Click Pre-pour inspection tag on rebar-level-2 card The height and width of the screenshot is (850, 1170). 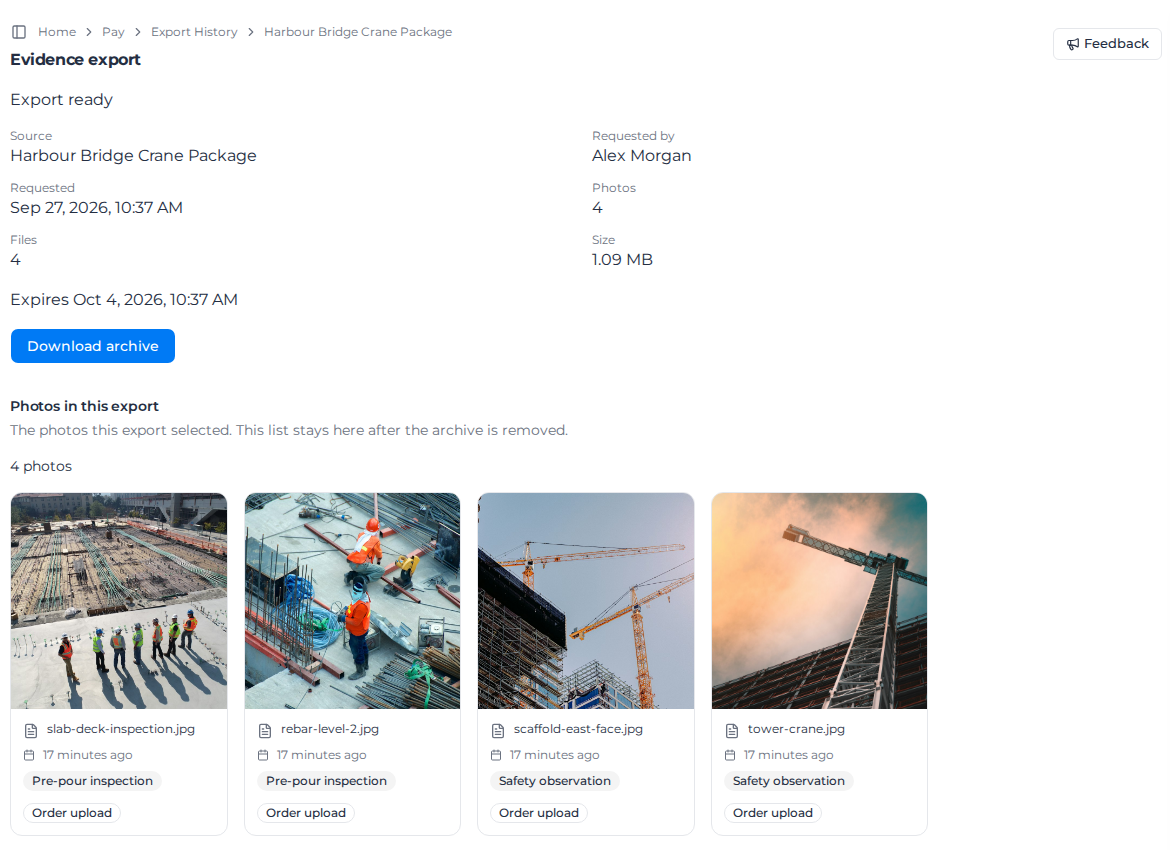pos(326,781)
